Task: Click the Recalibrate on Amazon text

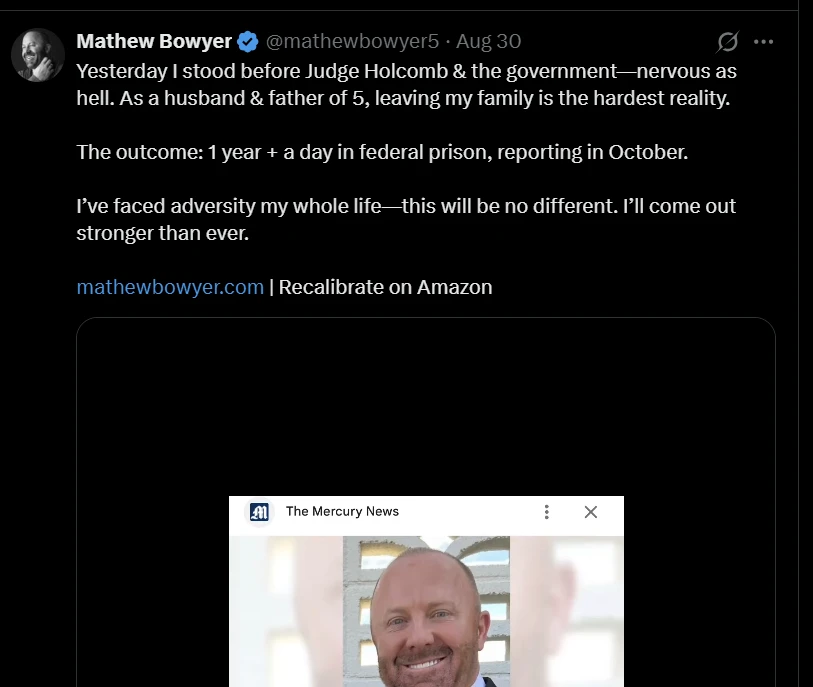Action: 385,287
